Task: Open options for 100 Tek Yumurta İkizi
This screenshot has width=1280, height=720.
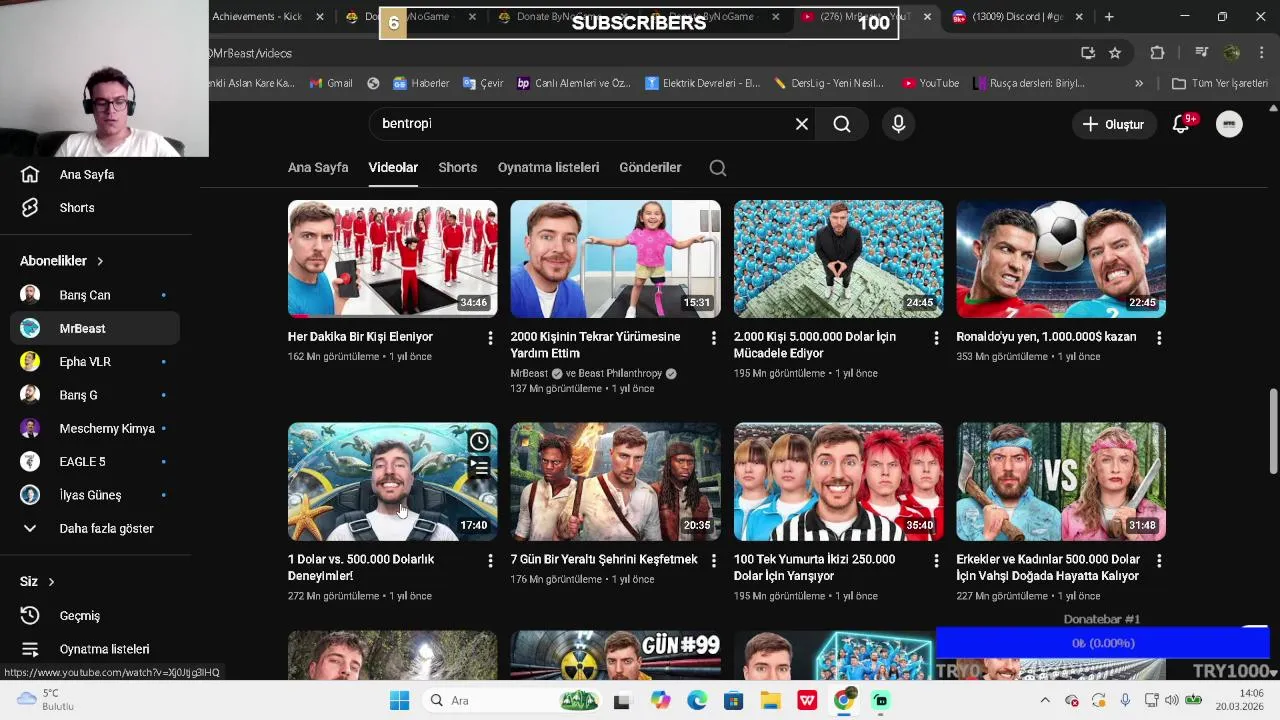Action: click(x=936, y=561)
